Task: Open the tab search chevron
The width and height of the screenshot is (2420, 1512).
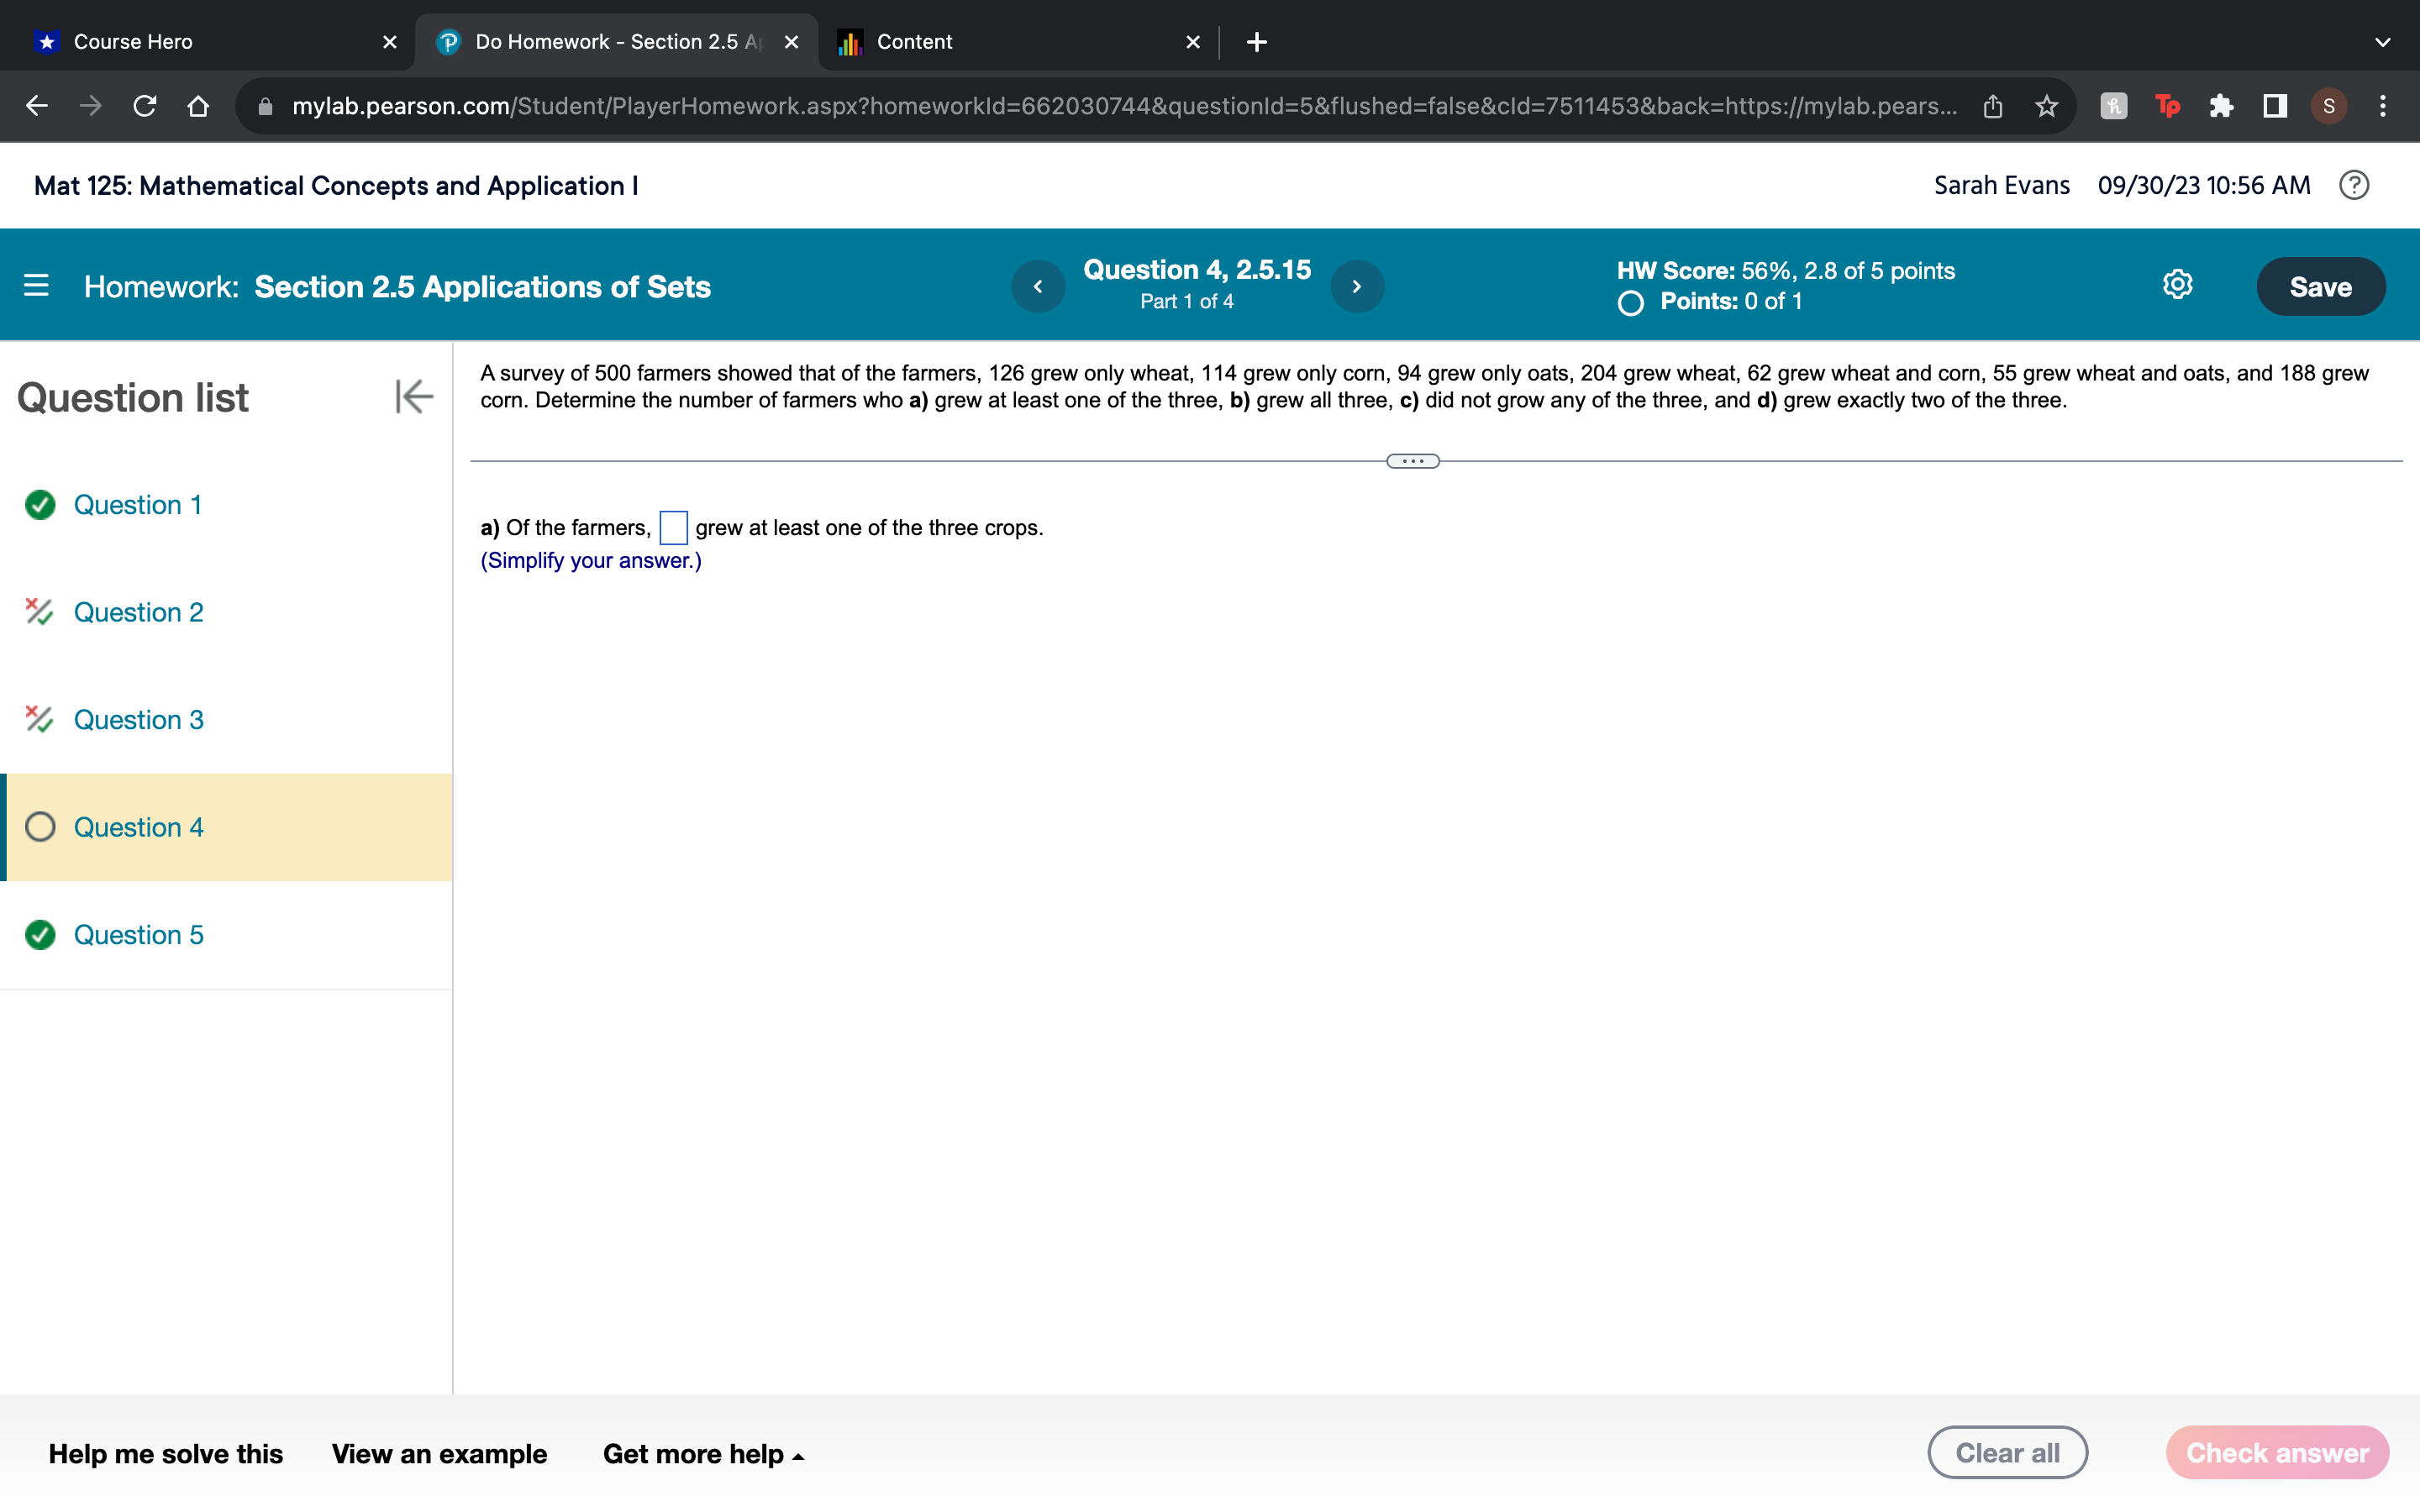Action: pyautogui.click(x=2382, y=42)
